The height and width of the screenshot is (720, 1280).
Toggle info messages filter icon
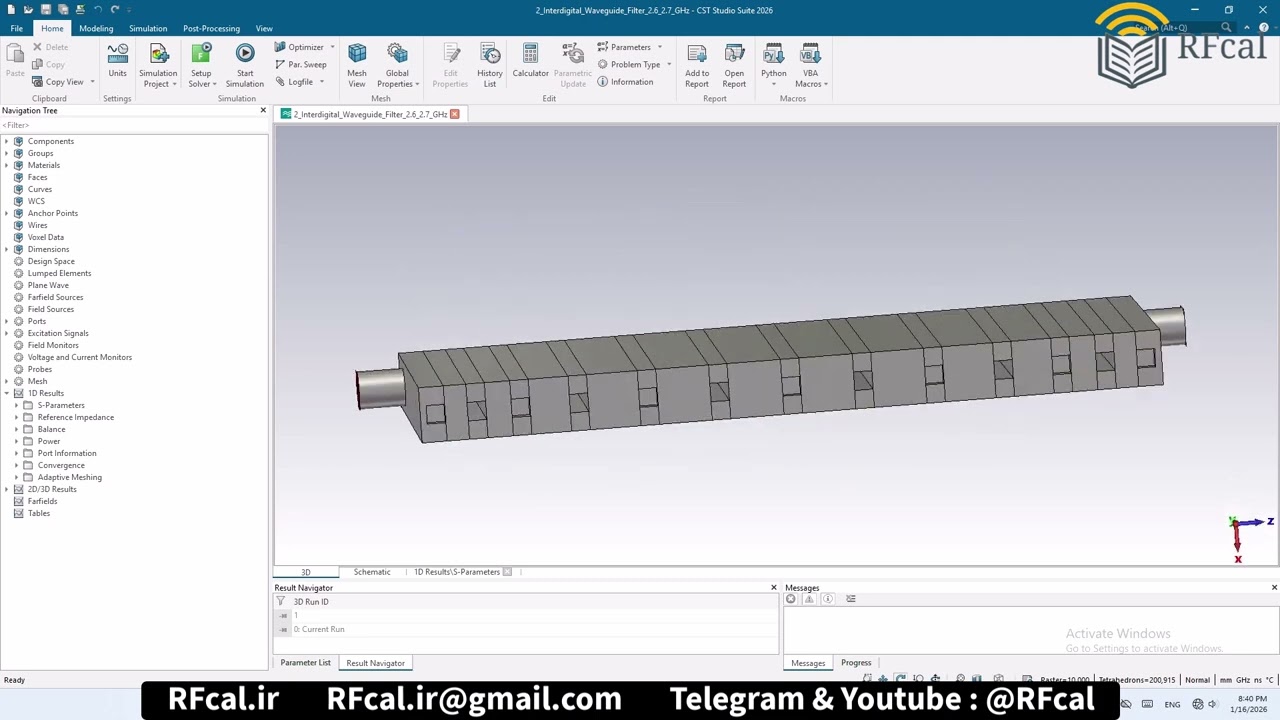[828, 599]
